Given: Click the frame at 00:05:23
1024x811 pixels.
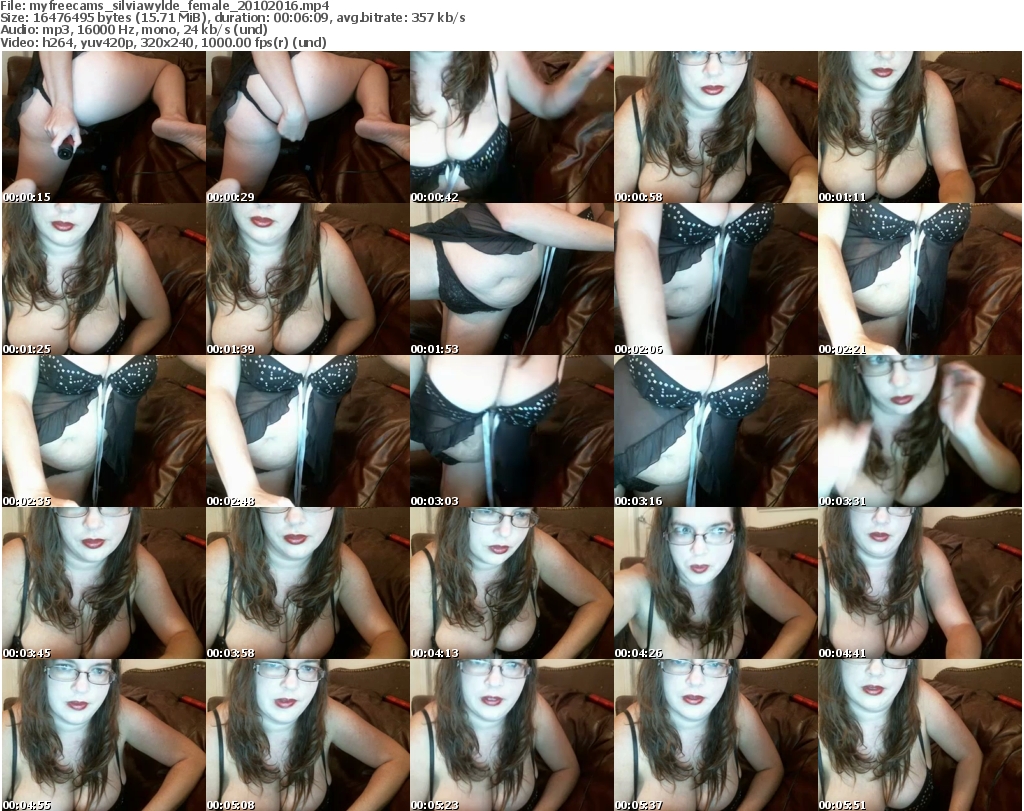Looking at the screenshot, I should [x=512, y=735].
